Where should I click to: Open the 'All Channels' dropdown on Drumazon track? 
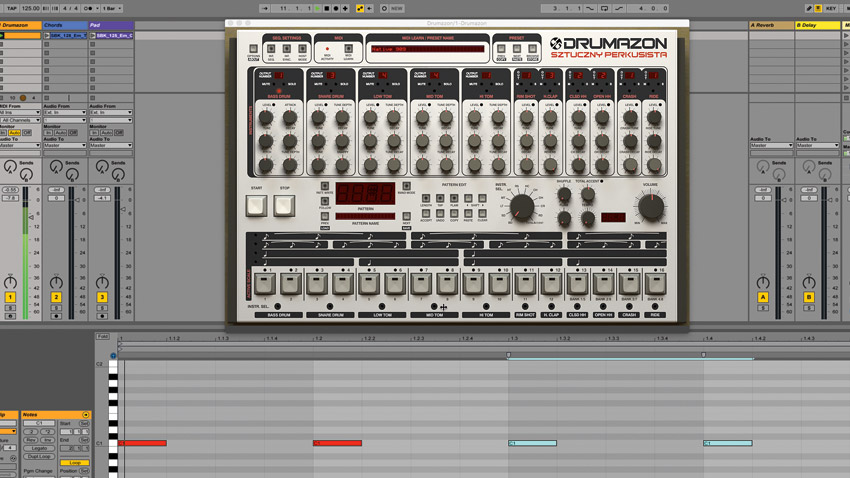coord(20,120)
